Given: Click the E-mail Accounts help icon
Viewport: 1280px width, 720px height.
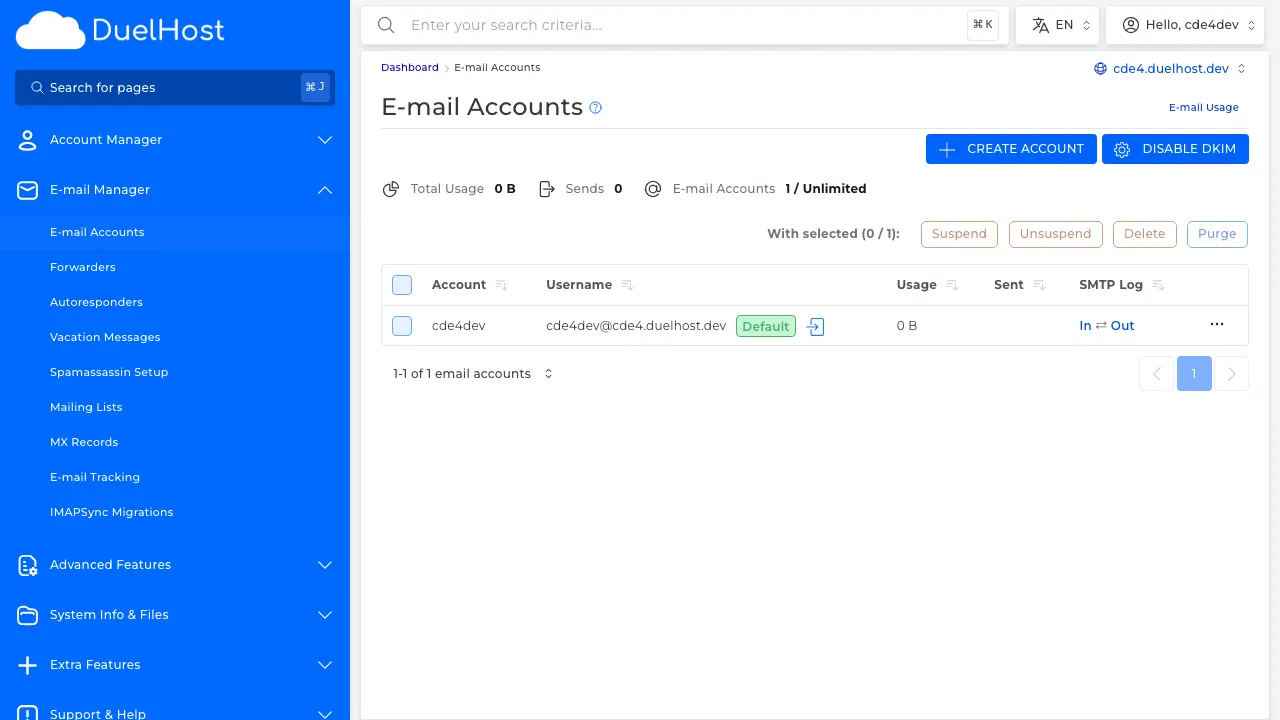Looking at the screenshot, I should click(595, 107).
